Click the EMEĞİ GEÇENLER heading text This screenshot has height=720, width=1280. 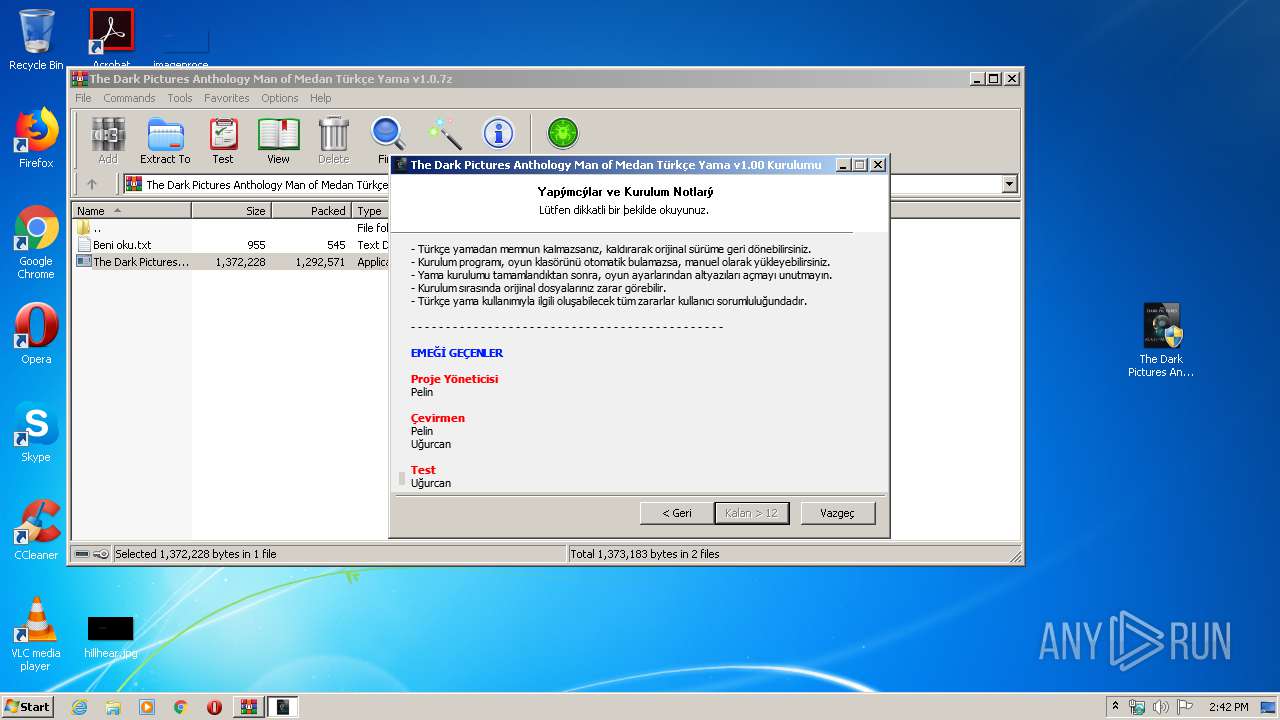coord(457,353)
